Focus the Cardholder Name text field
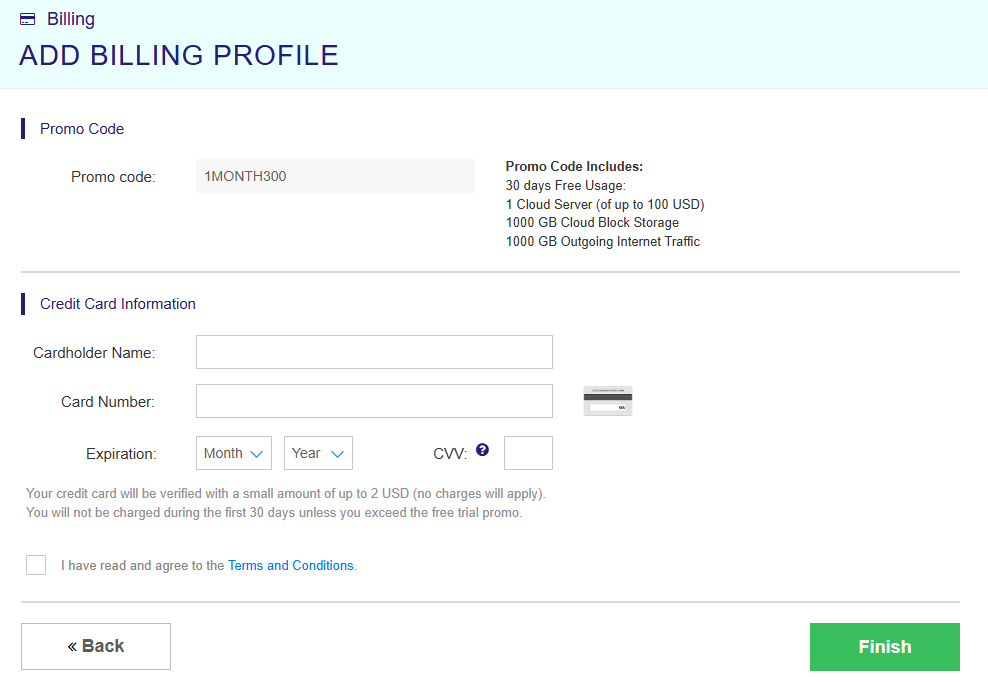Screen dimensions: 988x686 click(374, 352)
